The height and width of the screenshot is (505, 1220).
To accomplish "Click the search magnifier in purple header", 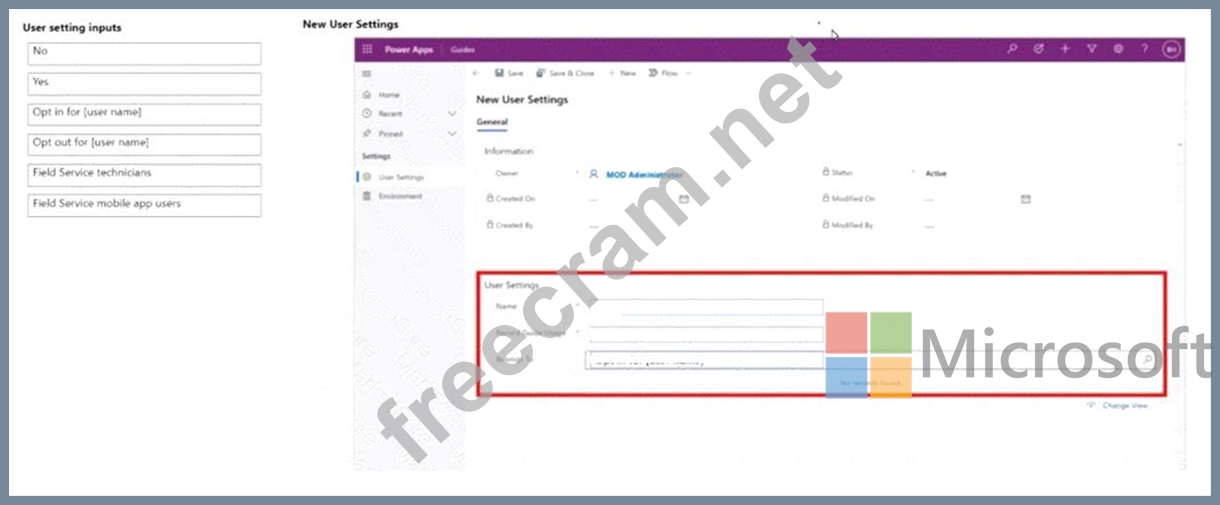I will pos(1012,49).
